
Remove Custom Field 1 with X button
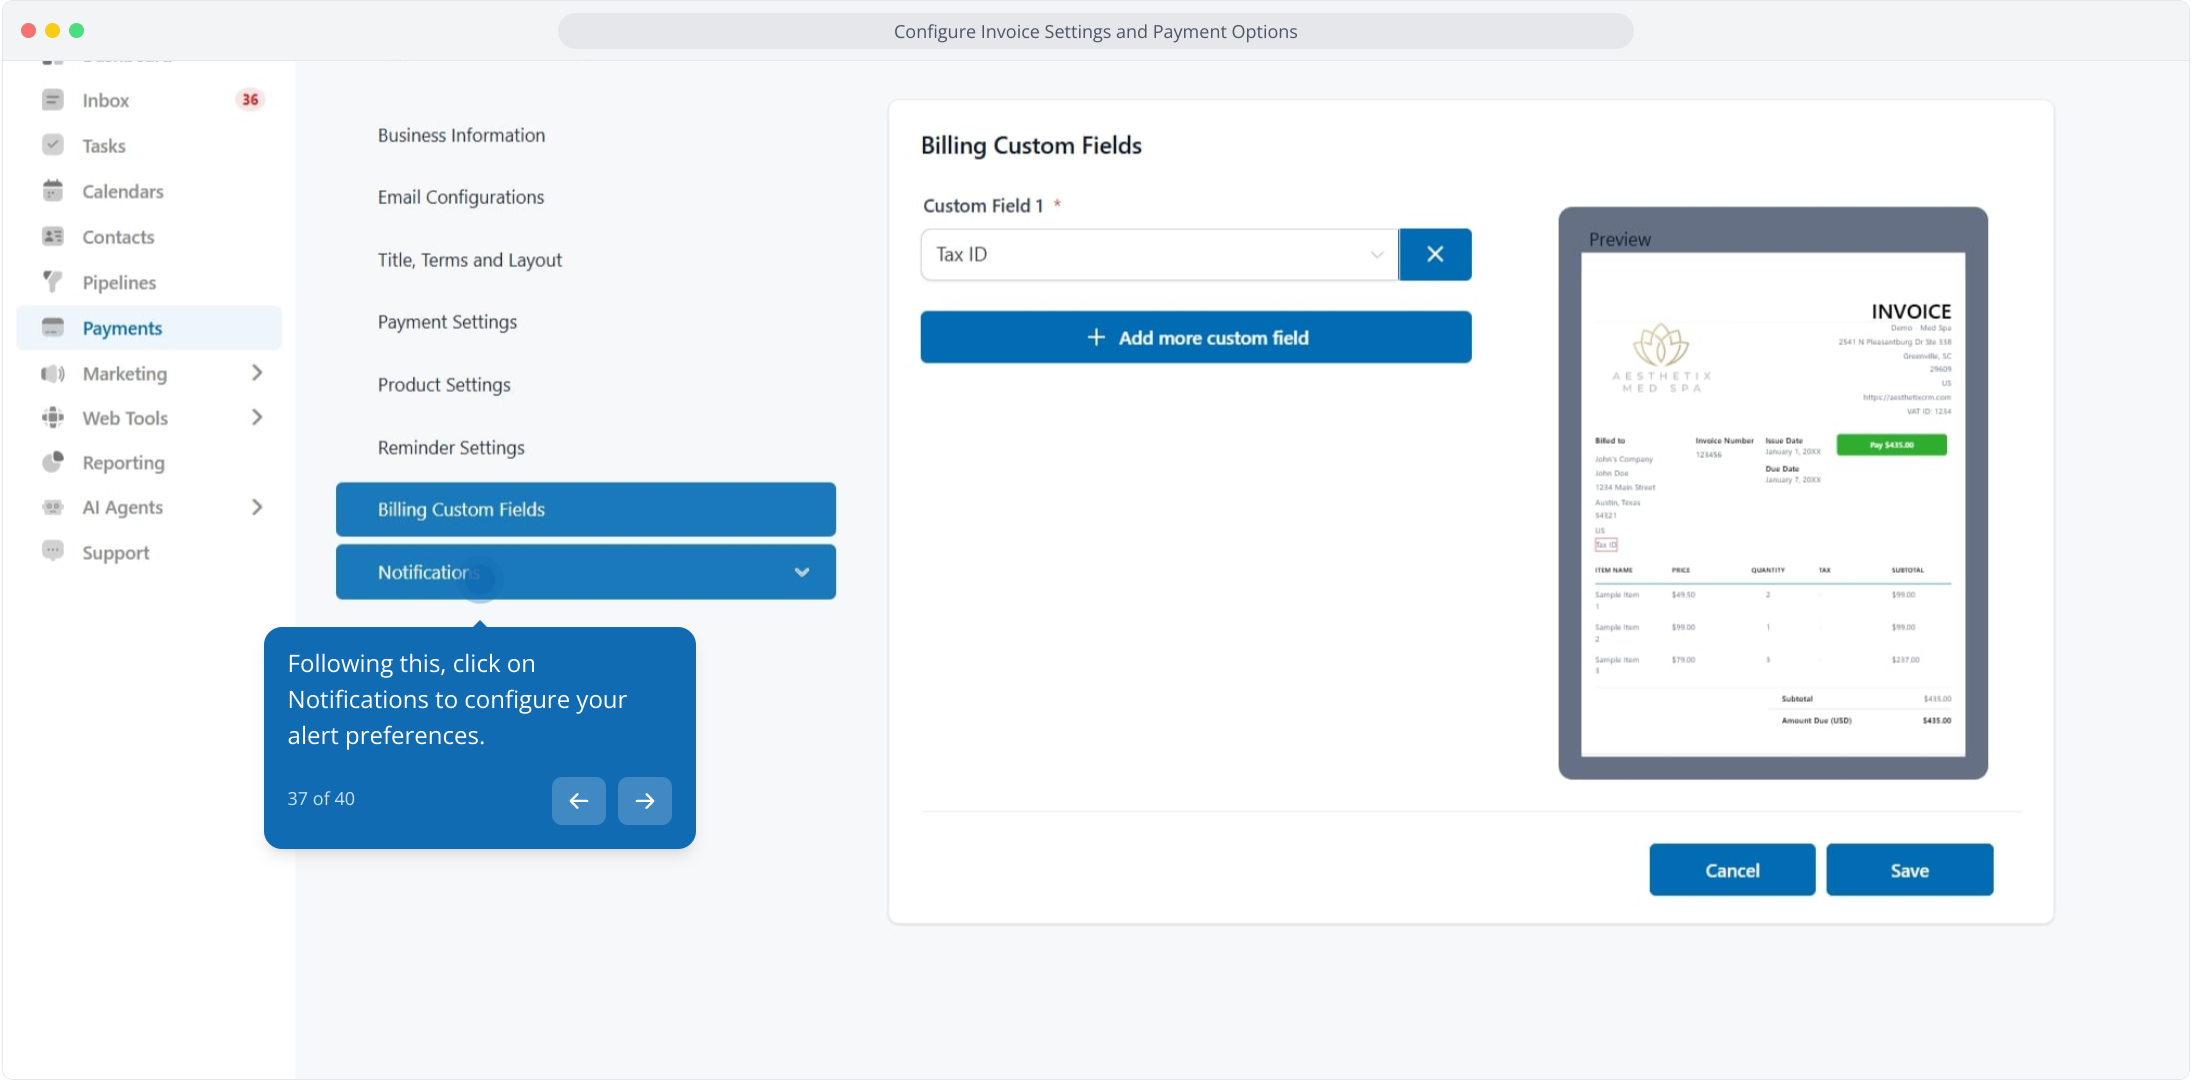click(x=1434, y=254)
